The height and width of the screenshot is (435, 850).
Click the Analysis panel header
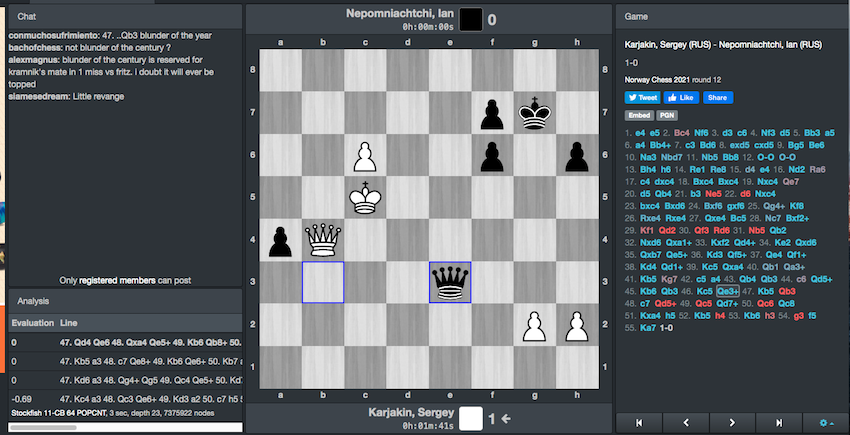click(x=125, y=300)
